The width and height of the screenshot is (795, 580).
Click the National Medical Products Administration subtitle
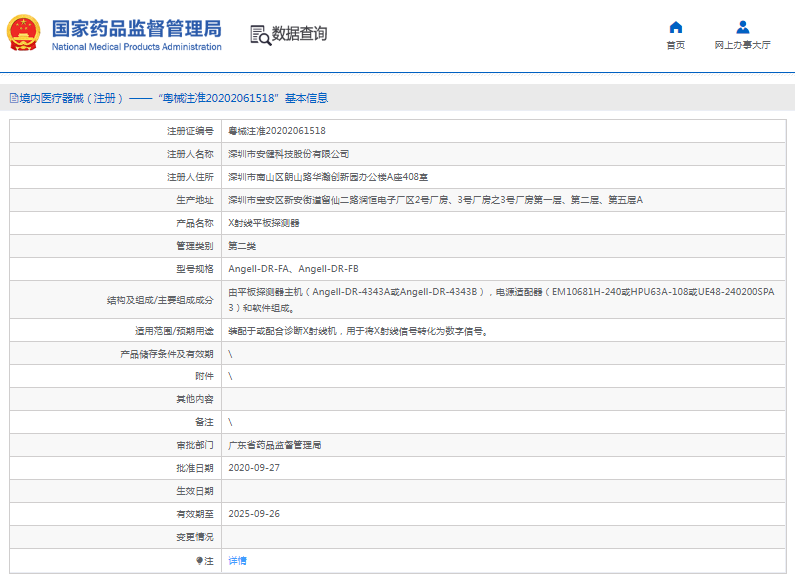[136, 47]
